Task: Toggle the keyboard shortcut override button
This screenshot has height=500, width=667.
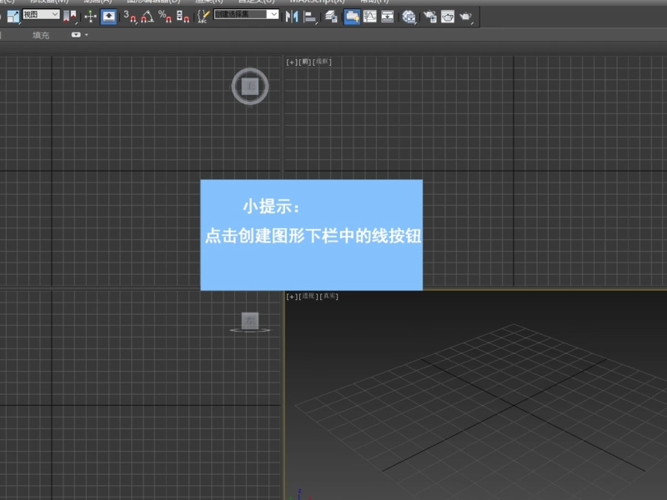Action: click(109, 17)
